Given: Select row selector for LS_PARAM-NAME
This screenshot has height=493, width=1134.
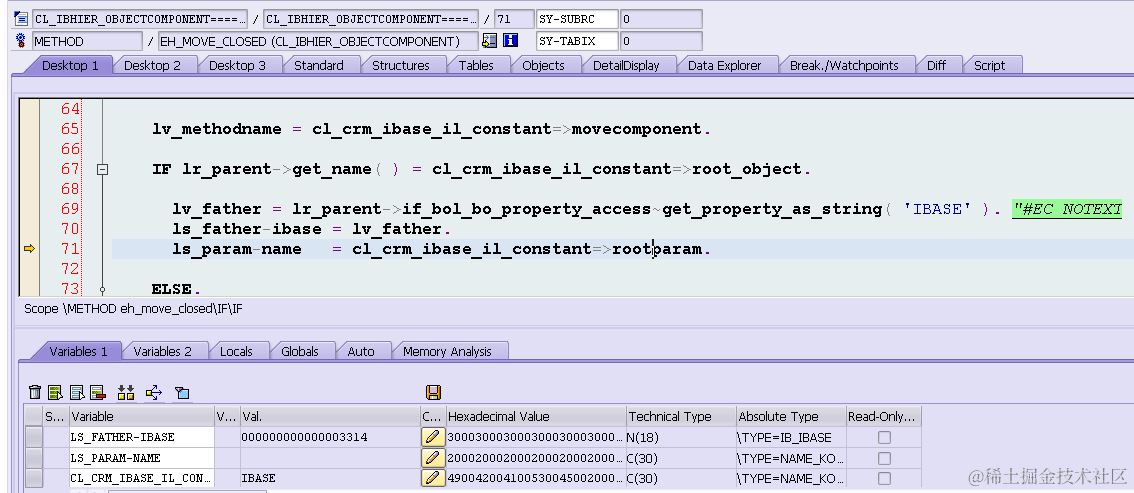Looking at the screenshot, I should 33,458.
